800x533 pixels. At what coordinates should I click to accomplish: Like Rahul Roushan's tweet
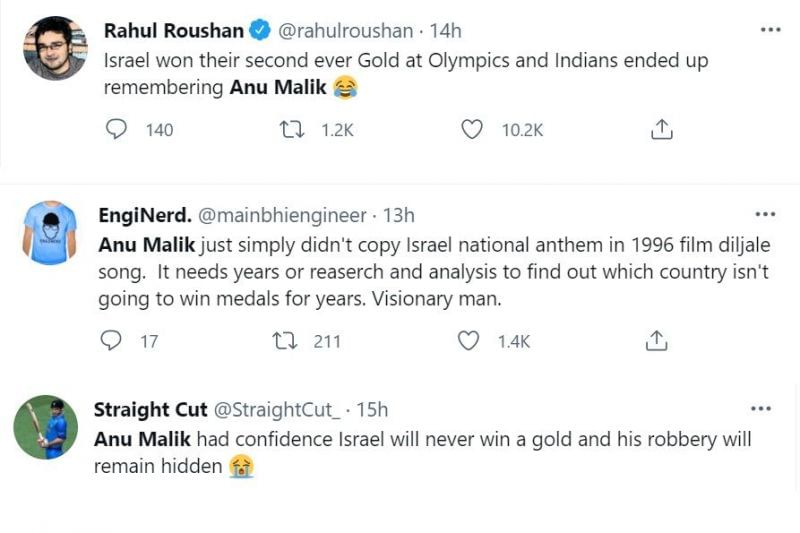tap(473, 129)
